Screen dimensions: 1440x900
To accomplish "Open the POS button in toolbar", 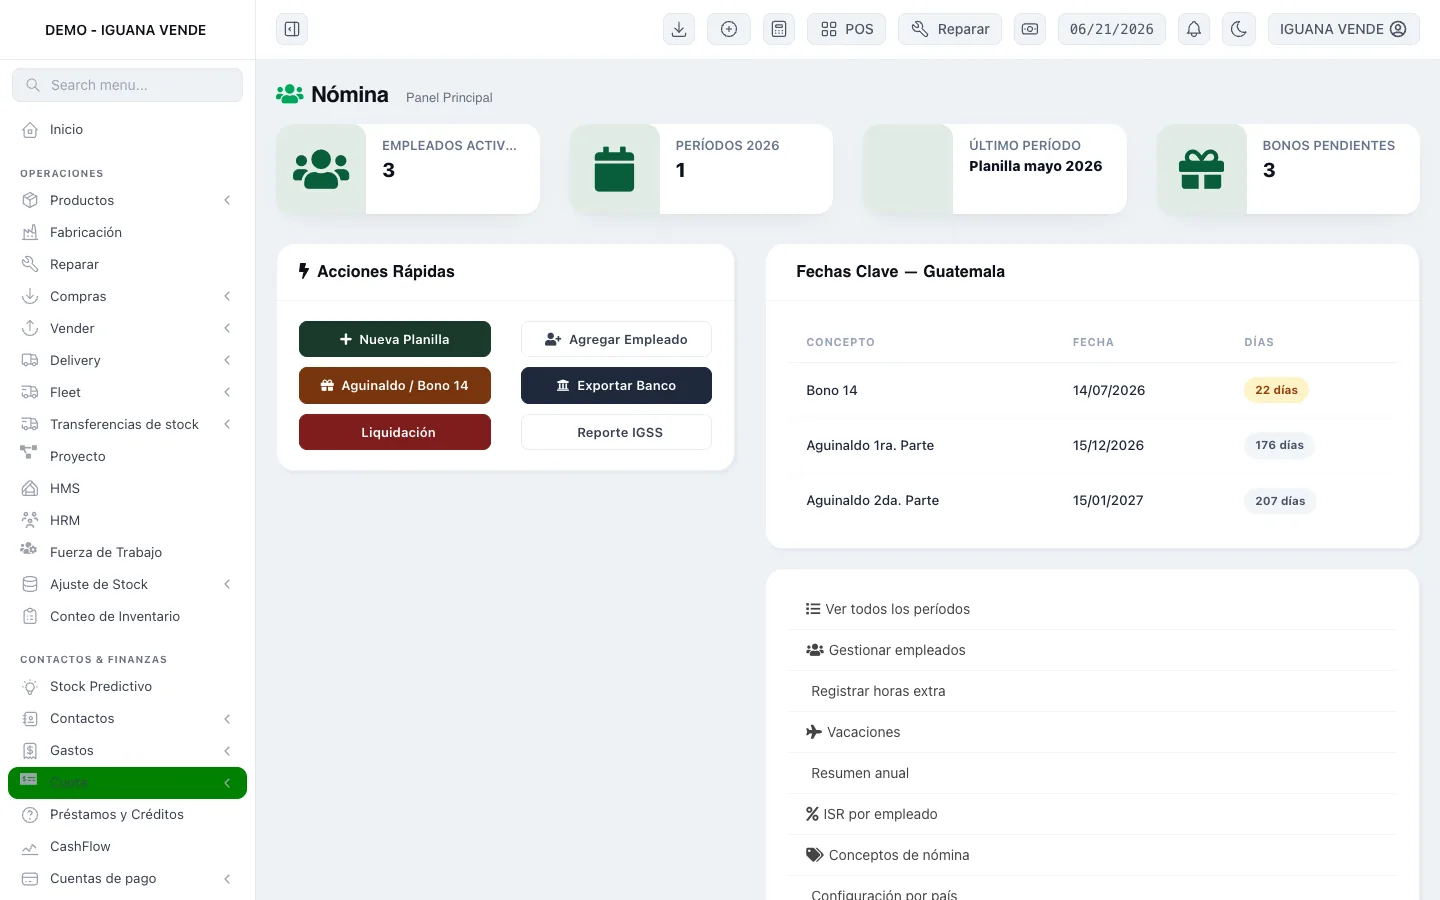I will click(x=847, y=29).
